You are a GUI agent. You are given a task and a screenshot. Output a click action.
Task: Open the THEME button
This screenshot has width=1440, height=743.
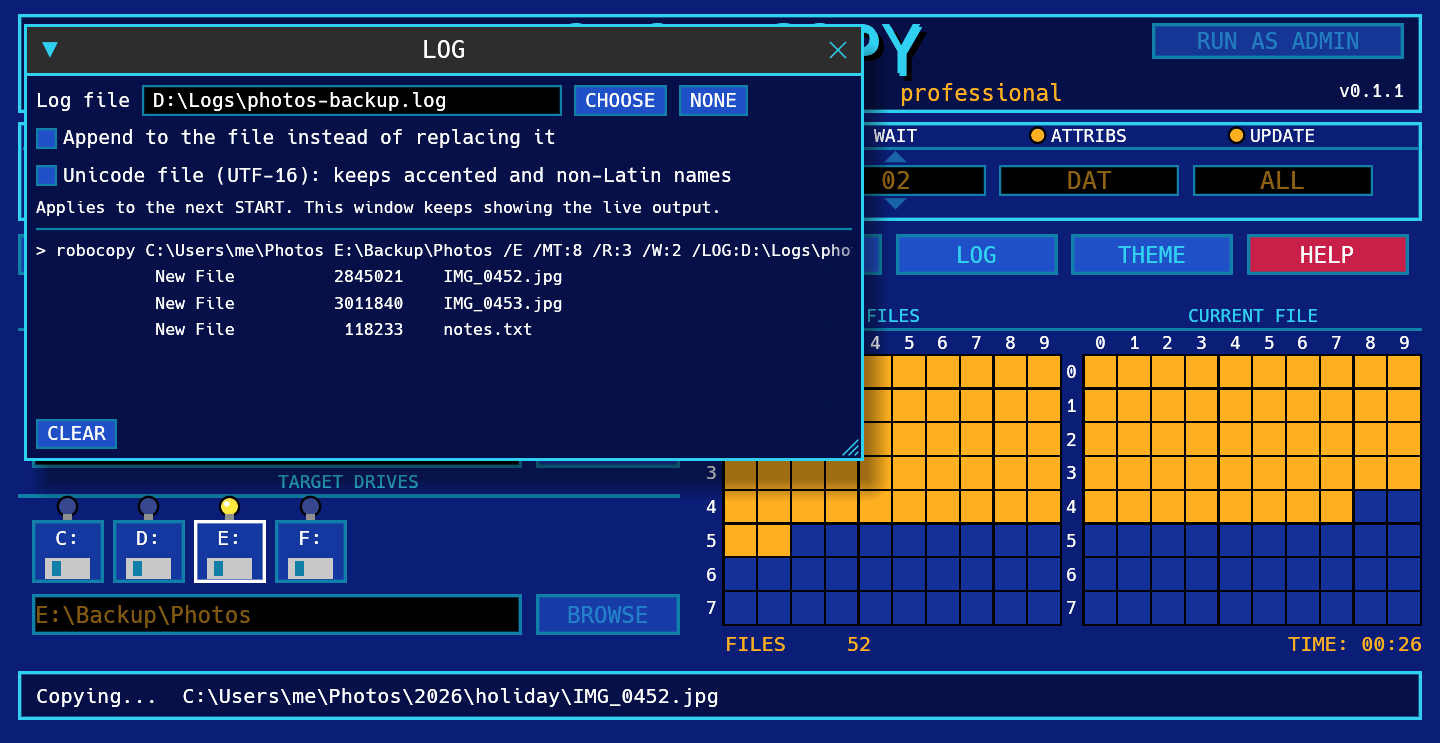[x=1152, y=255]
